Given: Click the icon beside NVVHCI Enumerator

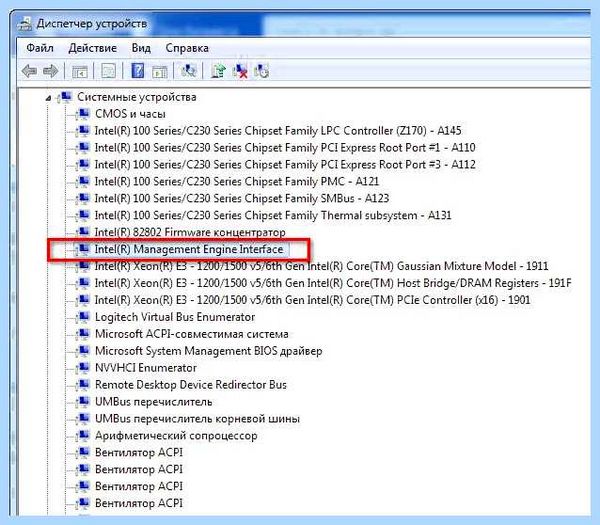Looking at the screenshot, I should click(x=83, y=368).
